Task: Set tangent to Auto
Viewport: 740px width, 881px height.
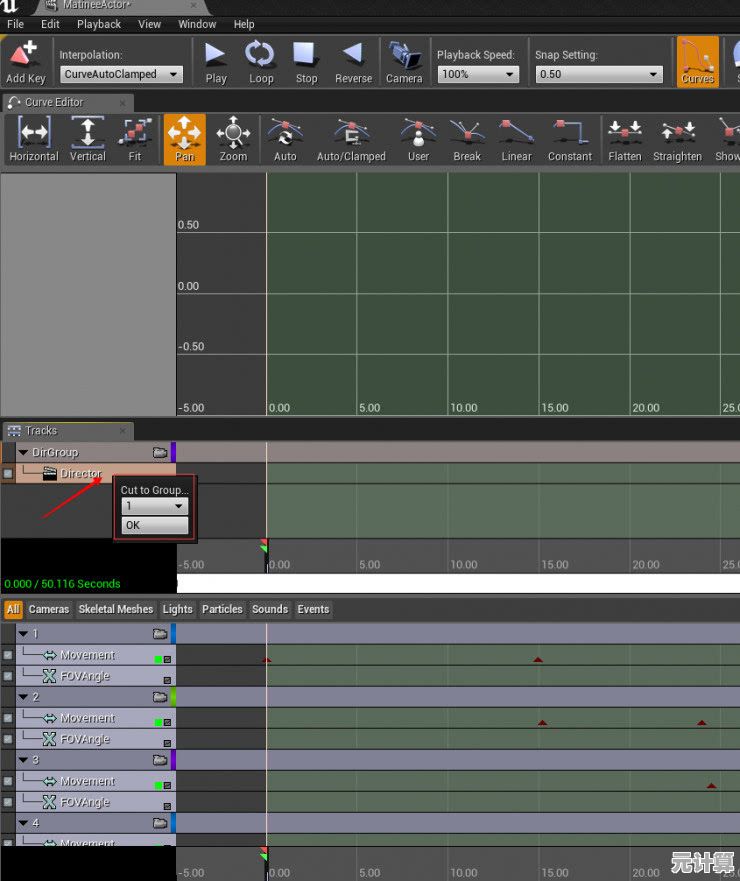Action: pos(285,139)
